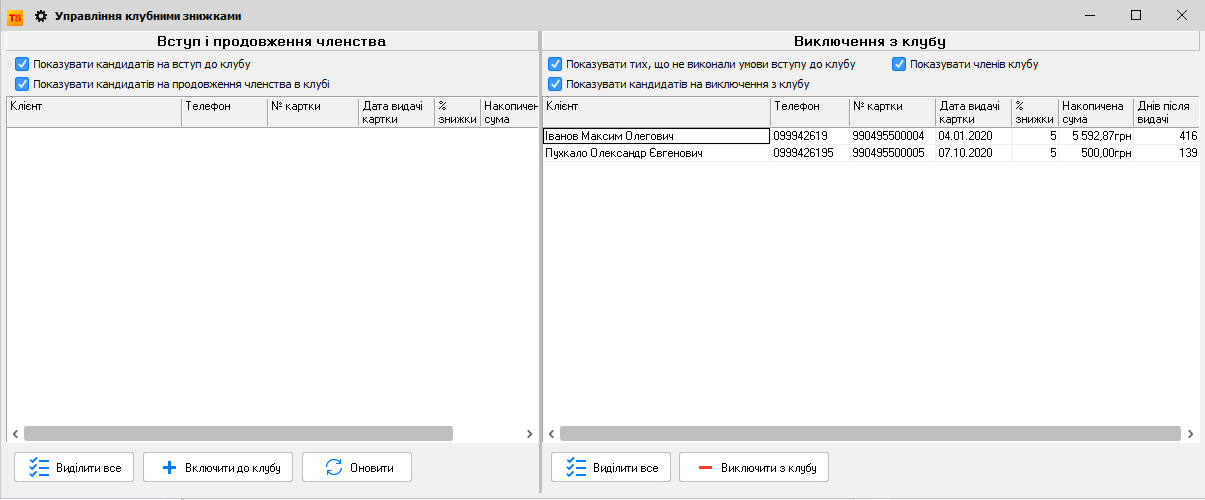
Task: Click the red minus icon on 'Виключити з клубу'
Action: (x=705, y=467)
